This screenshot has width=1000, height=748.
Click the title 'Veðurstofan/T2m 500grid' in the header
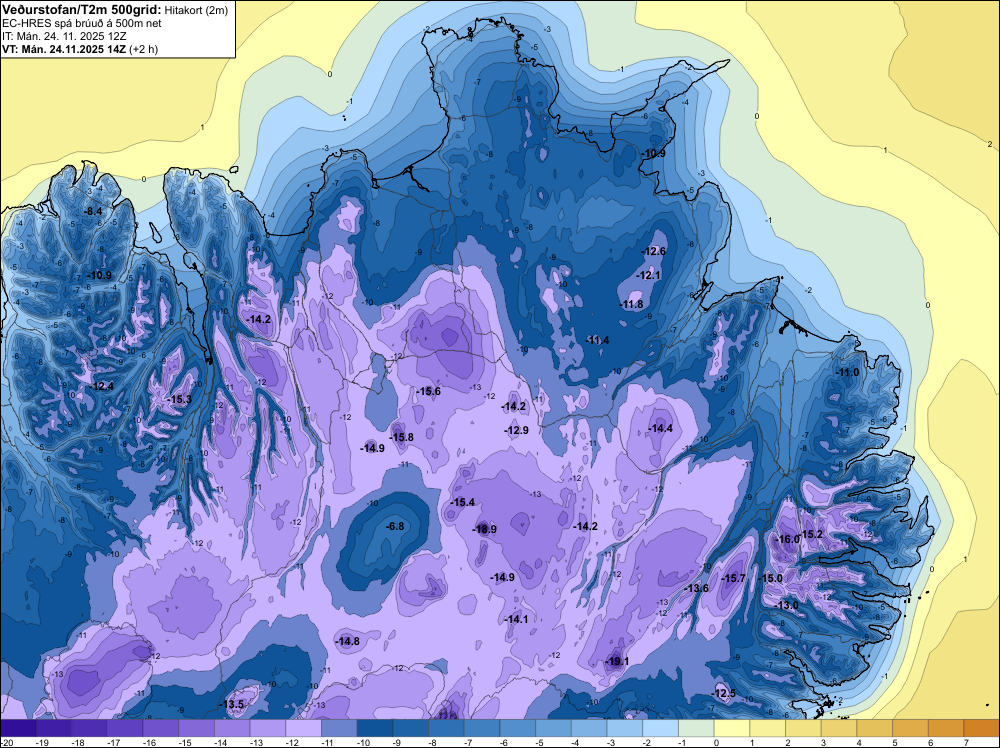click(82, 10)
